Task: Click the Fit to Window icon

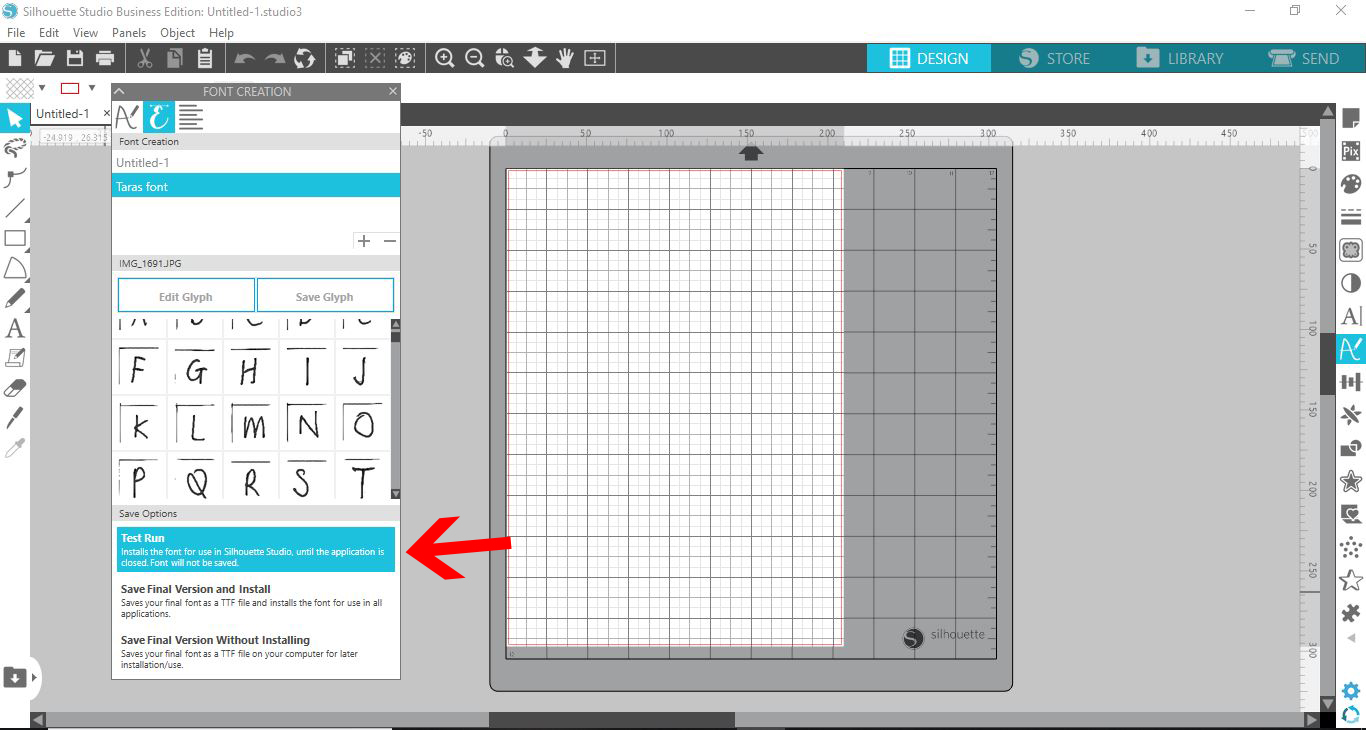Action: (595, 58)
